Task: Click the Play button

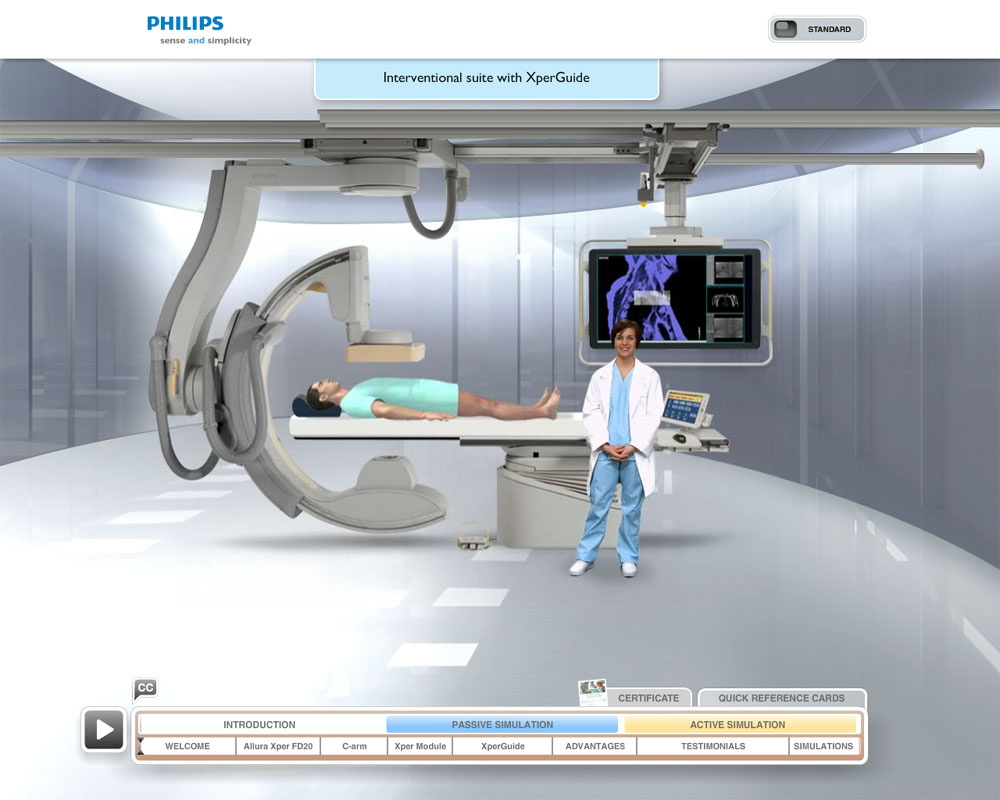Action: [x=105, y=729]
